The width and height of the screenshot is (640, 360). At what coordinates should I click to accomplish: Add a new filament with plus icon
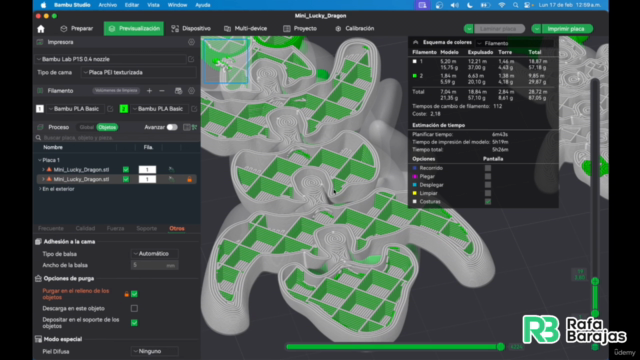click(x=149, y=91)
